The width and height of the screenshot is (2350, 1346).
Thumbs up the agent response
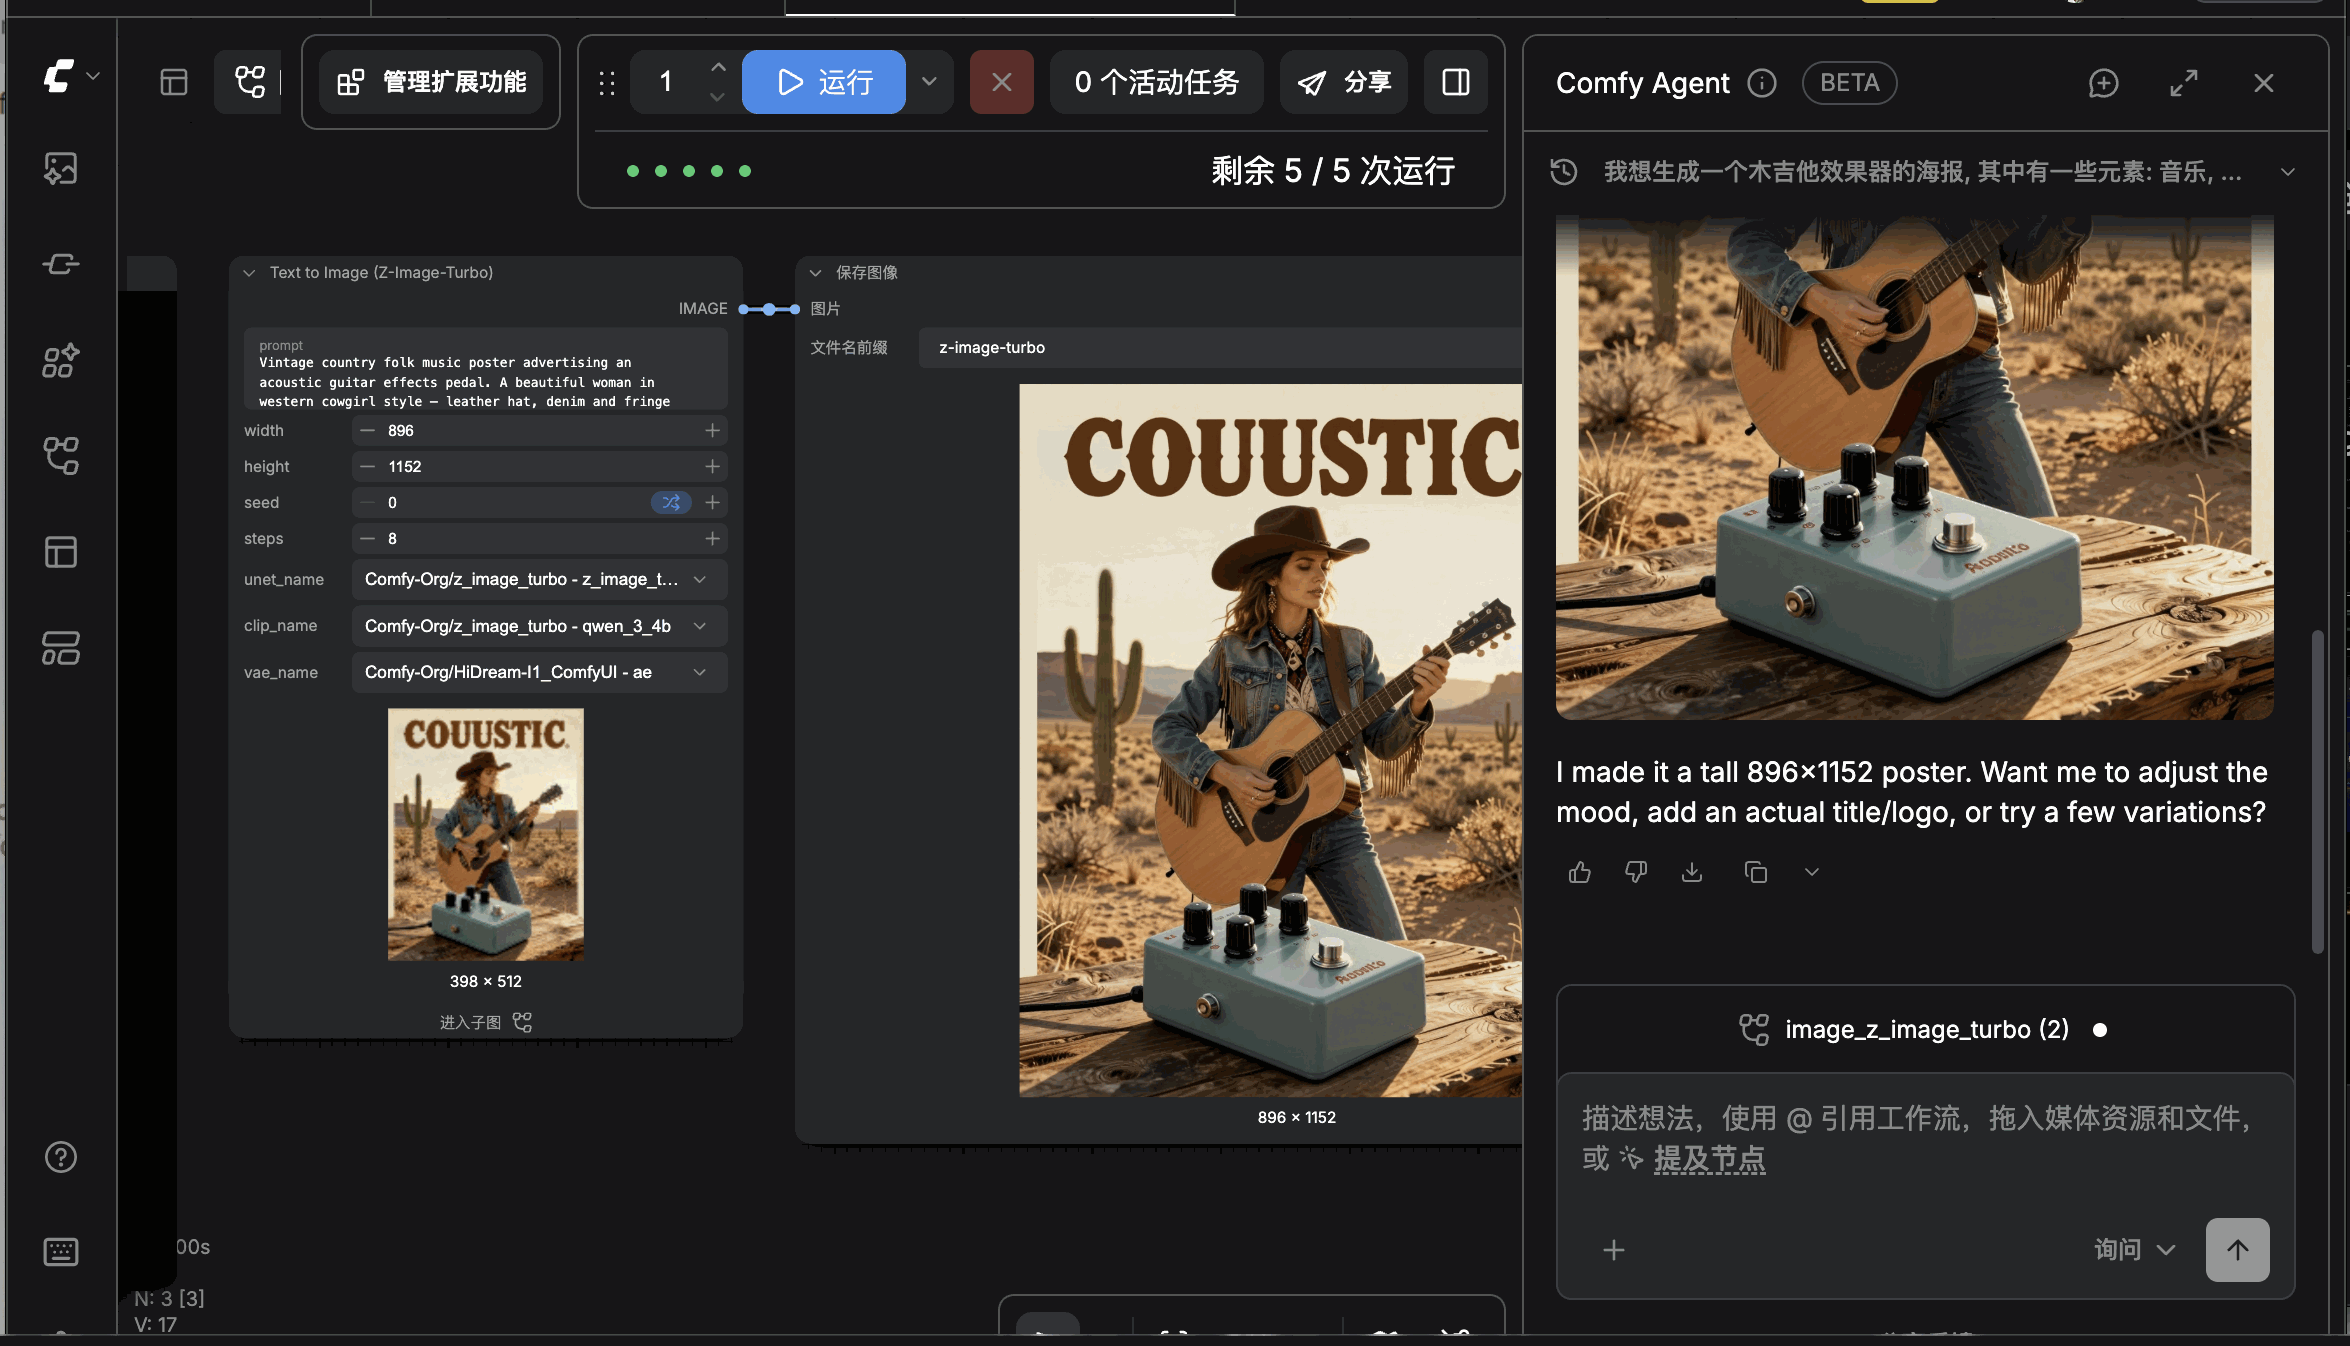click(x=1580, y=872)
